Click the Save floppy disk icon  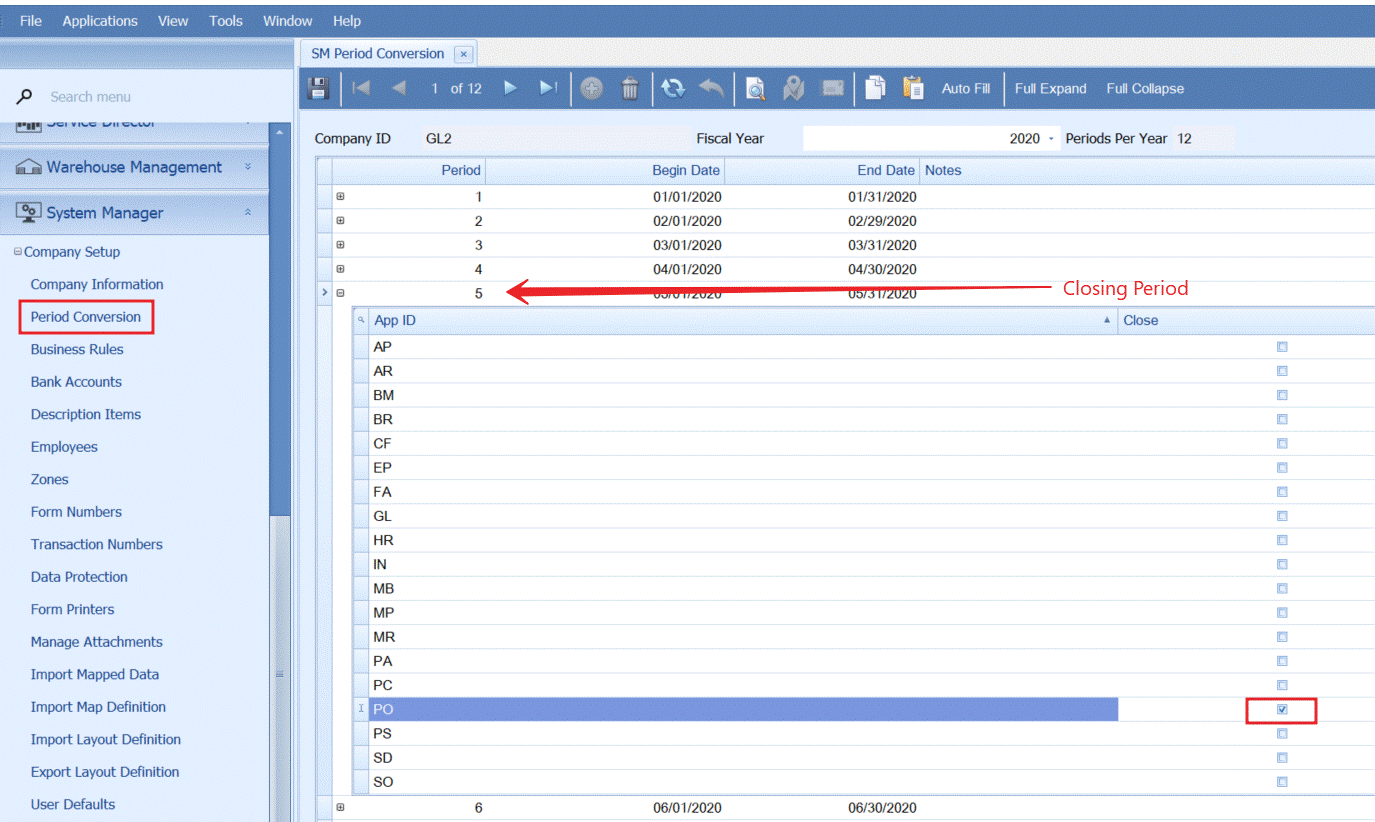pyautogui.click(x=318, y=88)
